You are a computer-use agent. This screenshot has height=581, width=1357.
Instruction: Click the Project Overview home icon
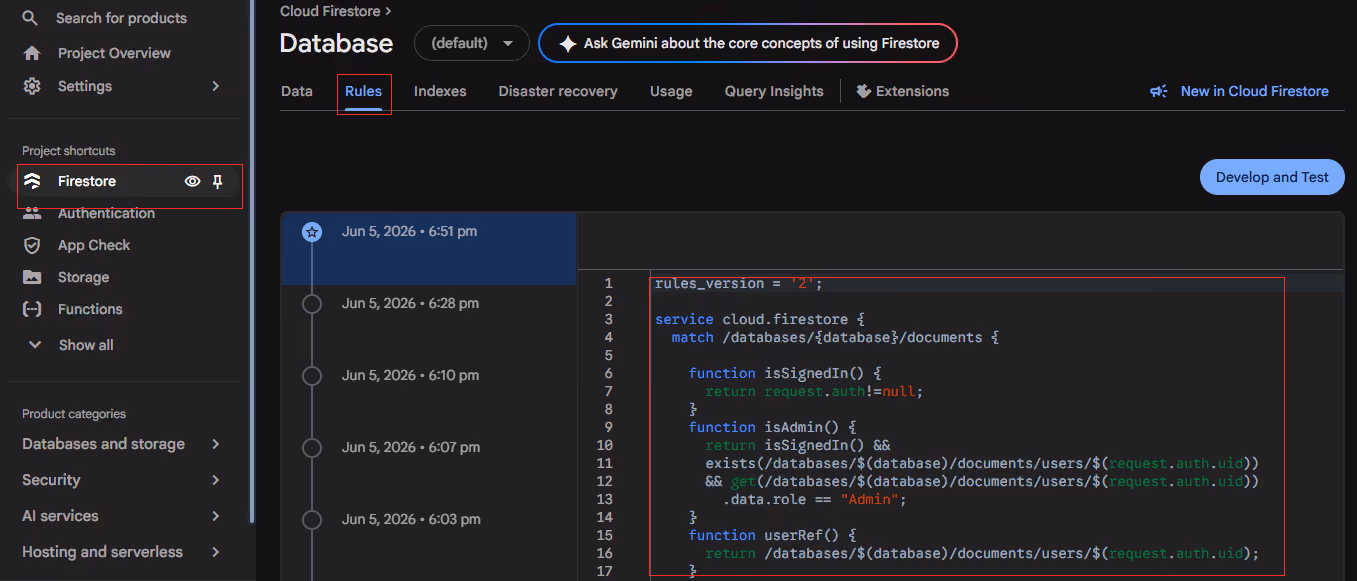(32, 53)
